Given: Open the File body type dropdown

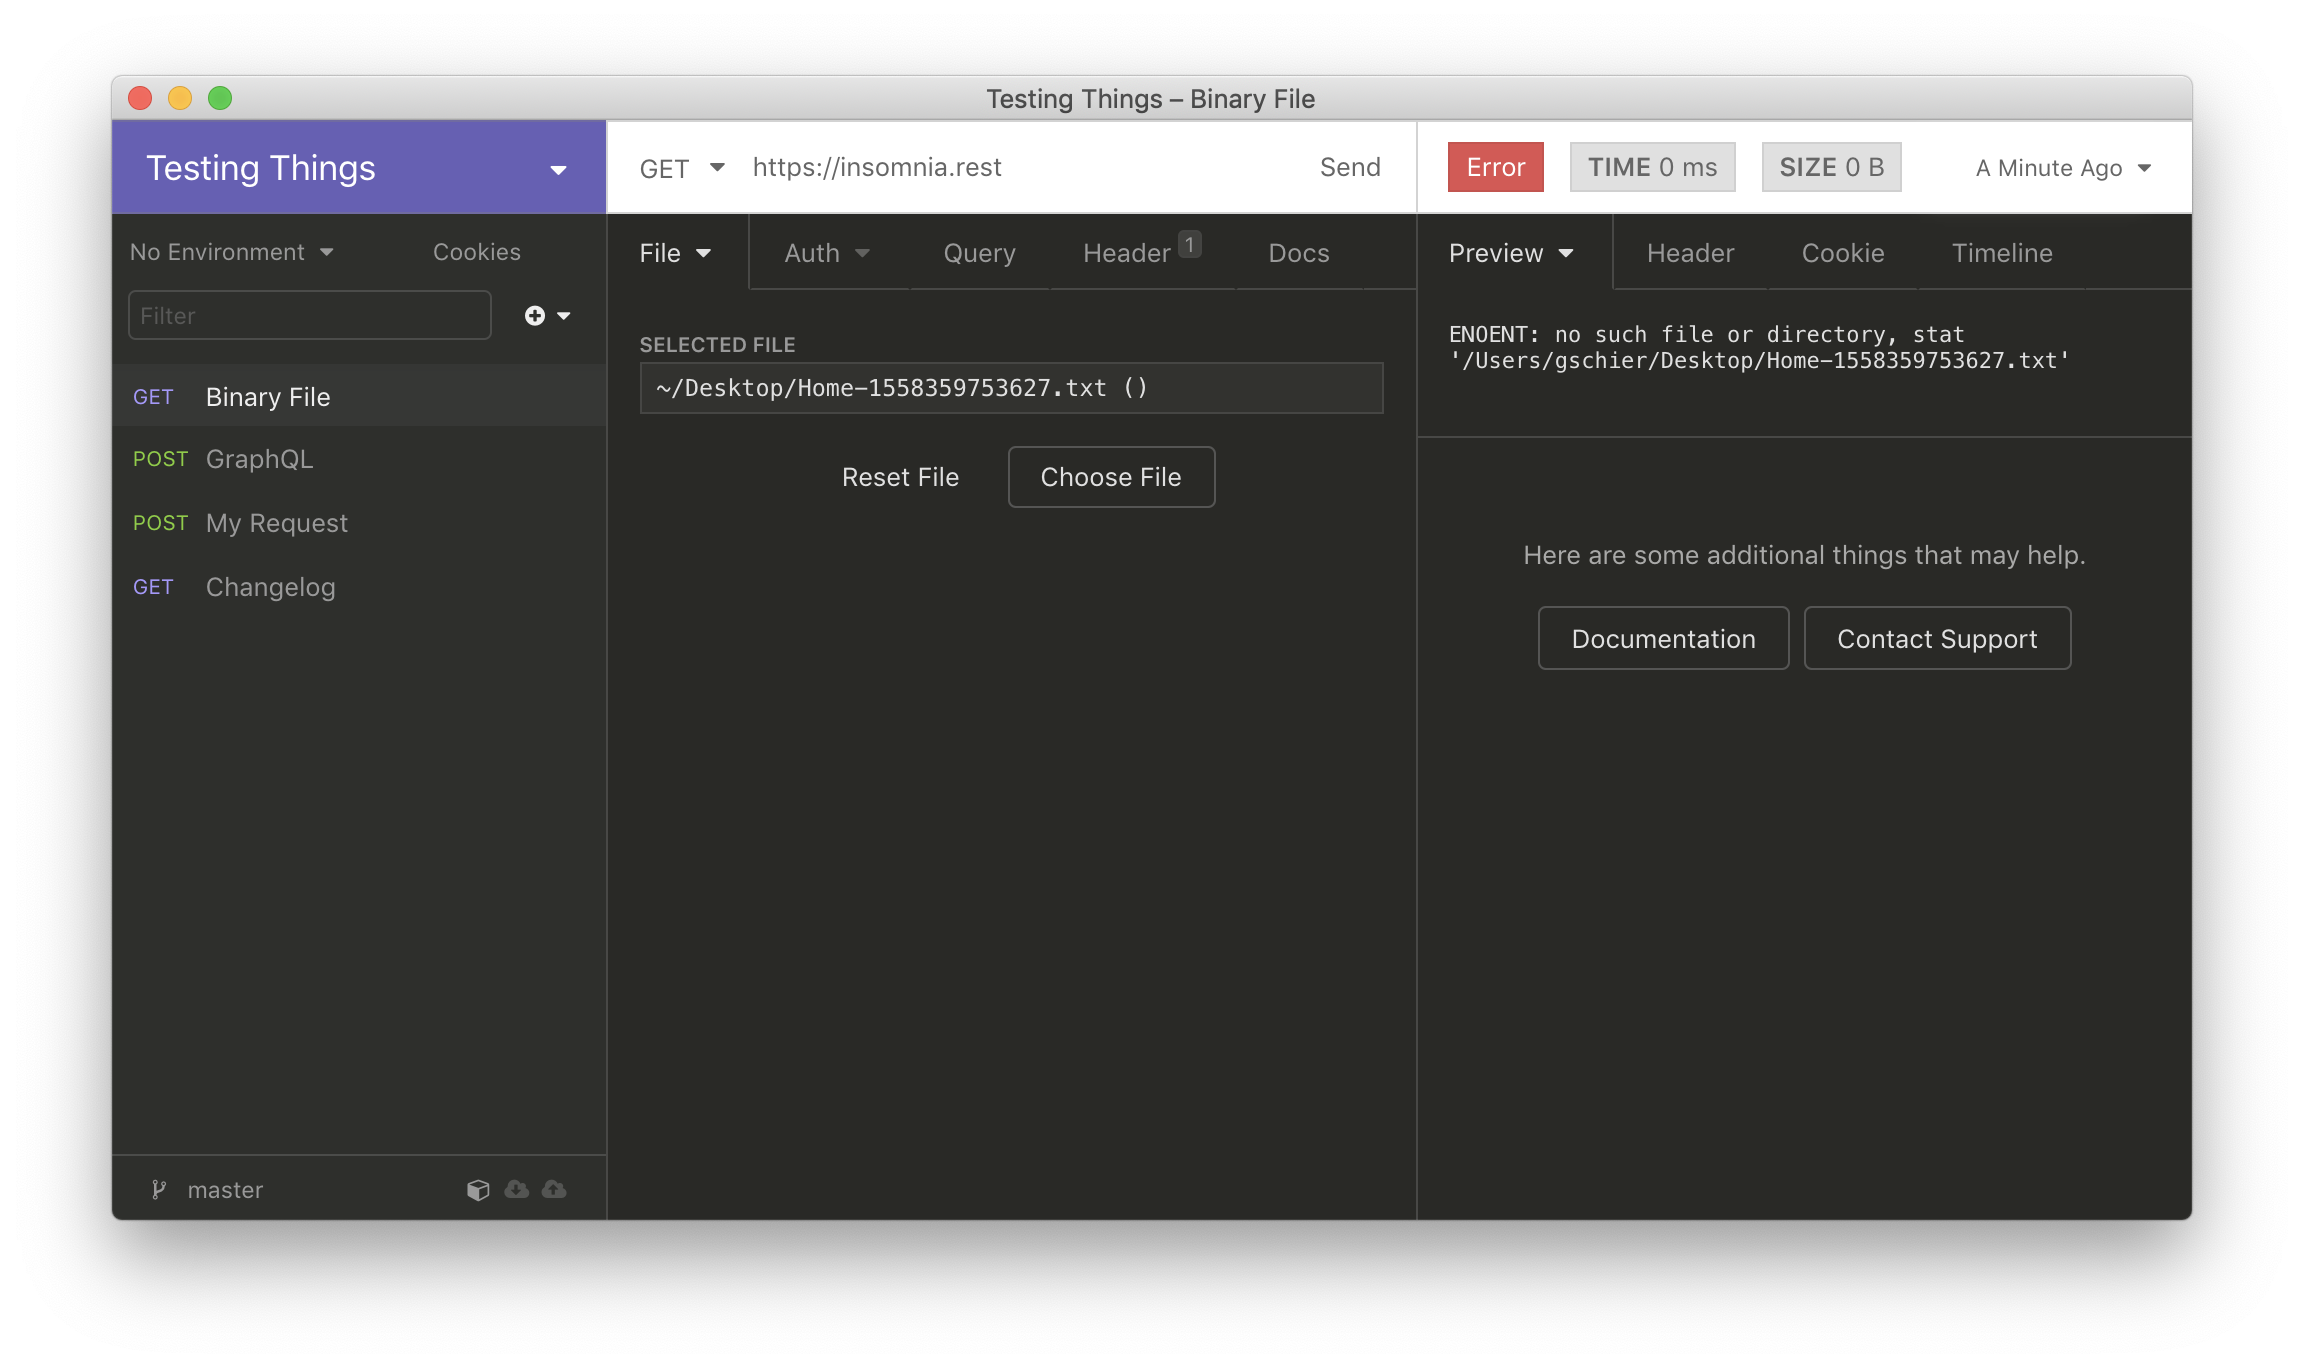Looking at the screenshot, I should tap(676, 253).
